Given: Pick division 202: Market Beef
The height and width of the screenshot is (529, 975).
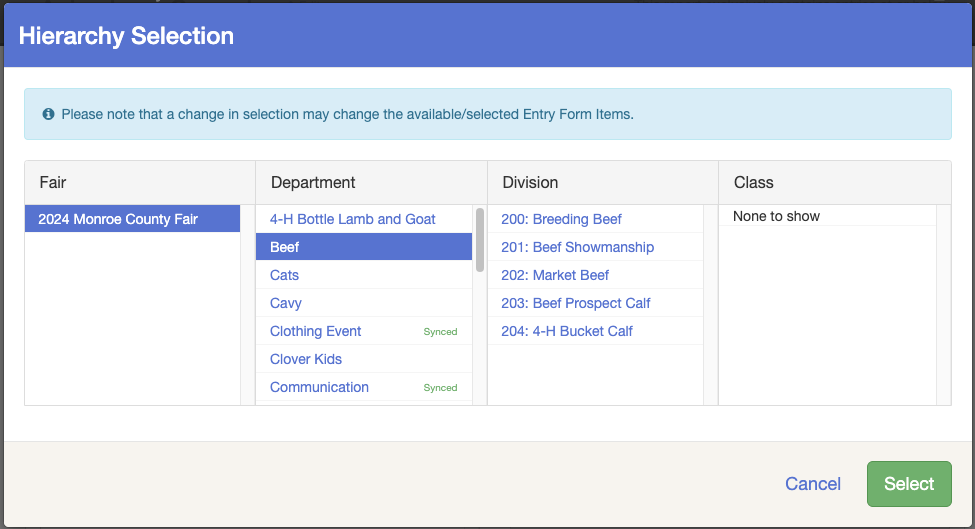Looking at the screenshot, I should tap(595, 275).
